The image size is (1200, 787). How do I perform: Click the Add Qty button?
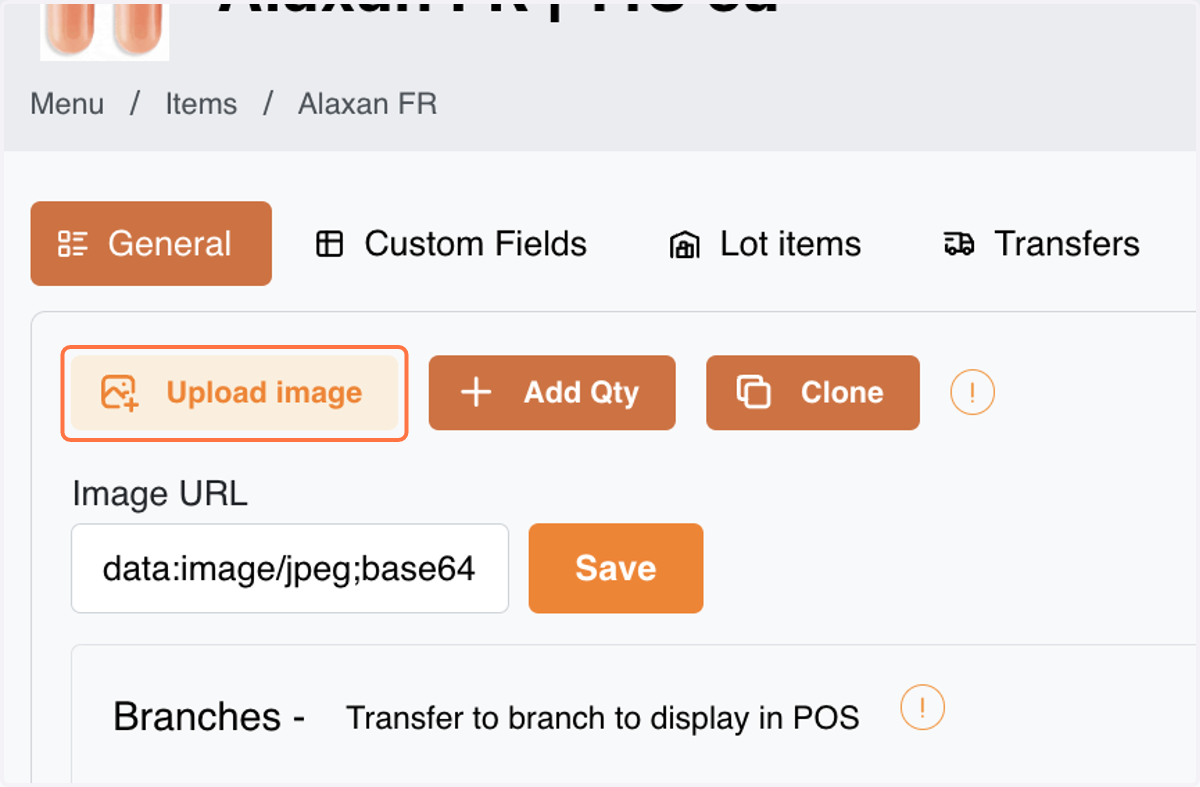pyautogui.click(x=552, y=393)
